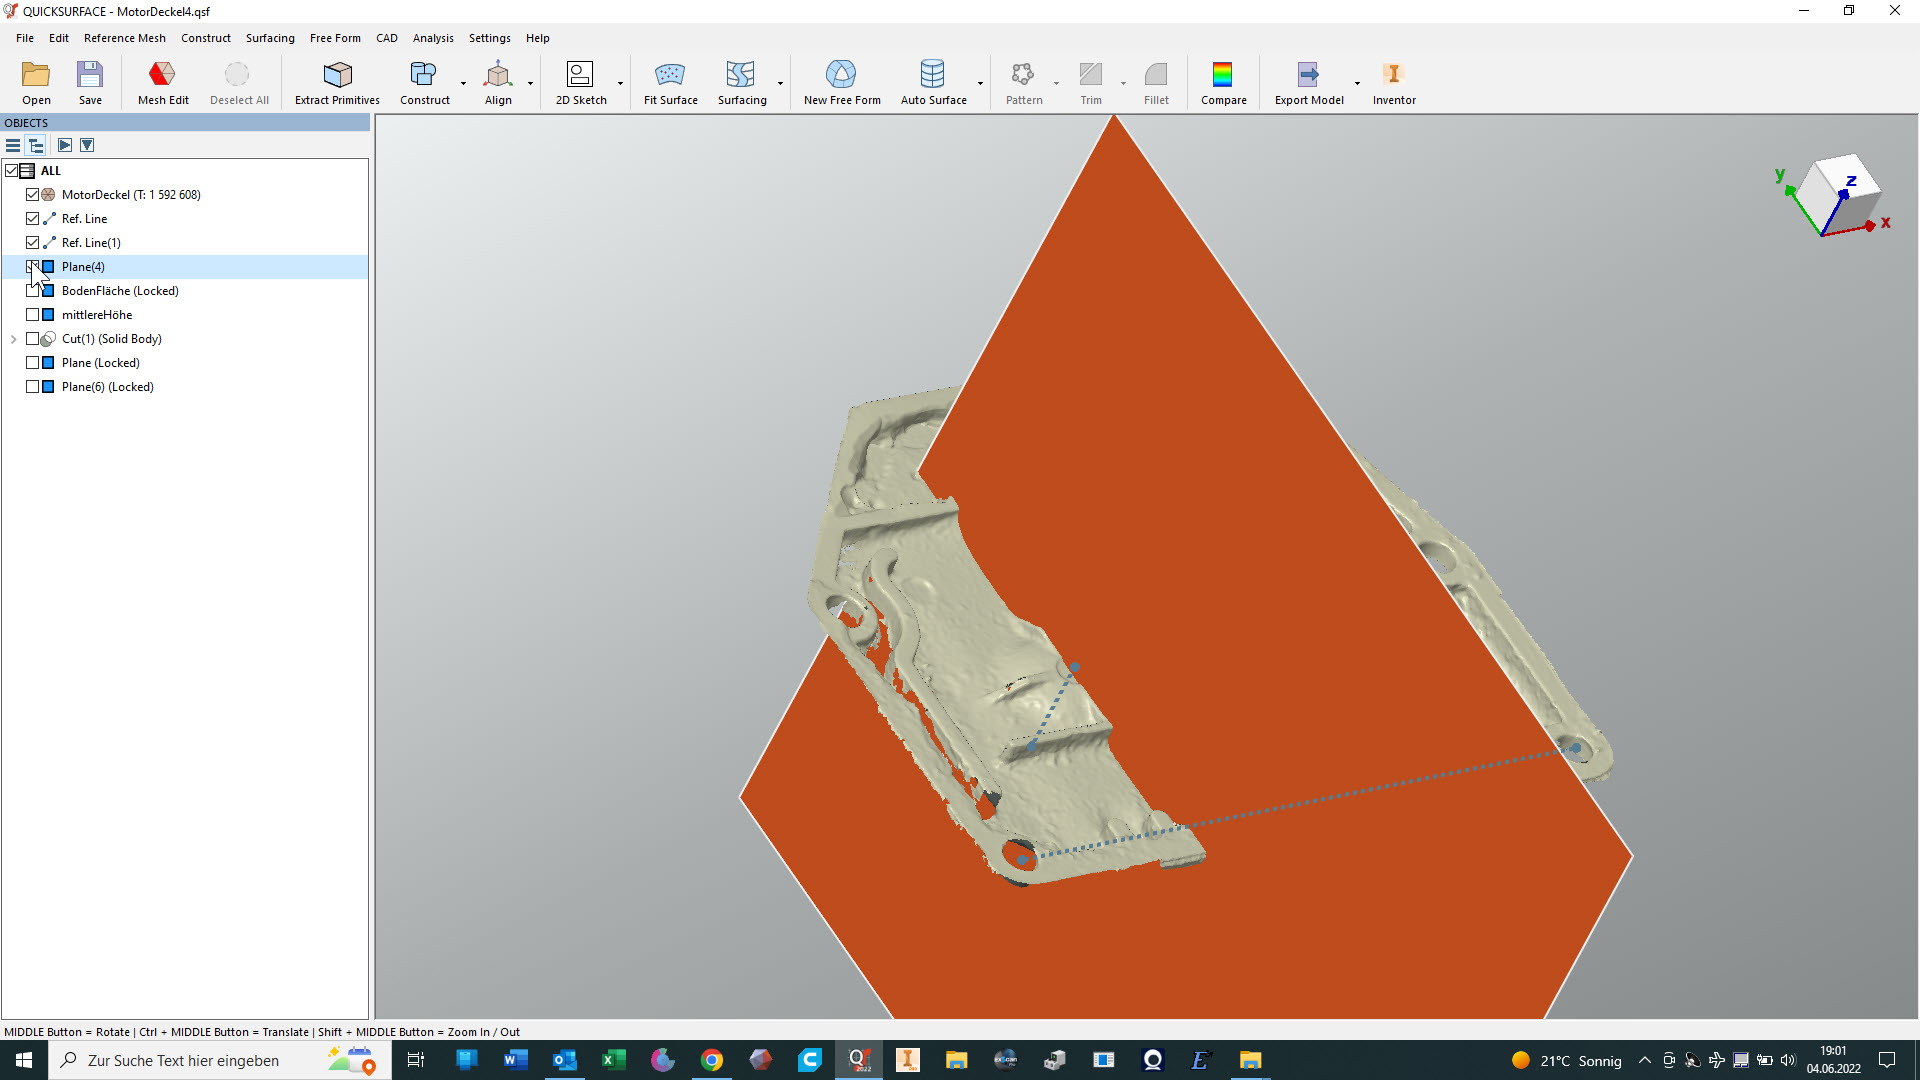Open the Extract Primitives tool

click(337, 75)
